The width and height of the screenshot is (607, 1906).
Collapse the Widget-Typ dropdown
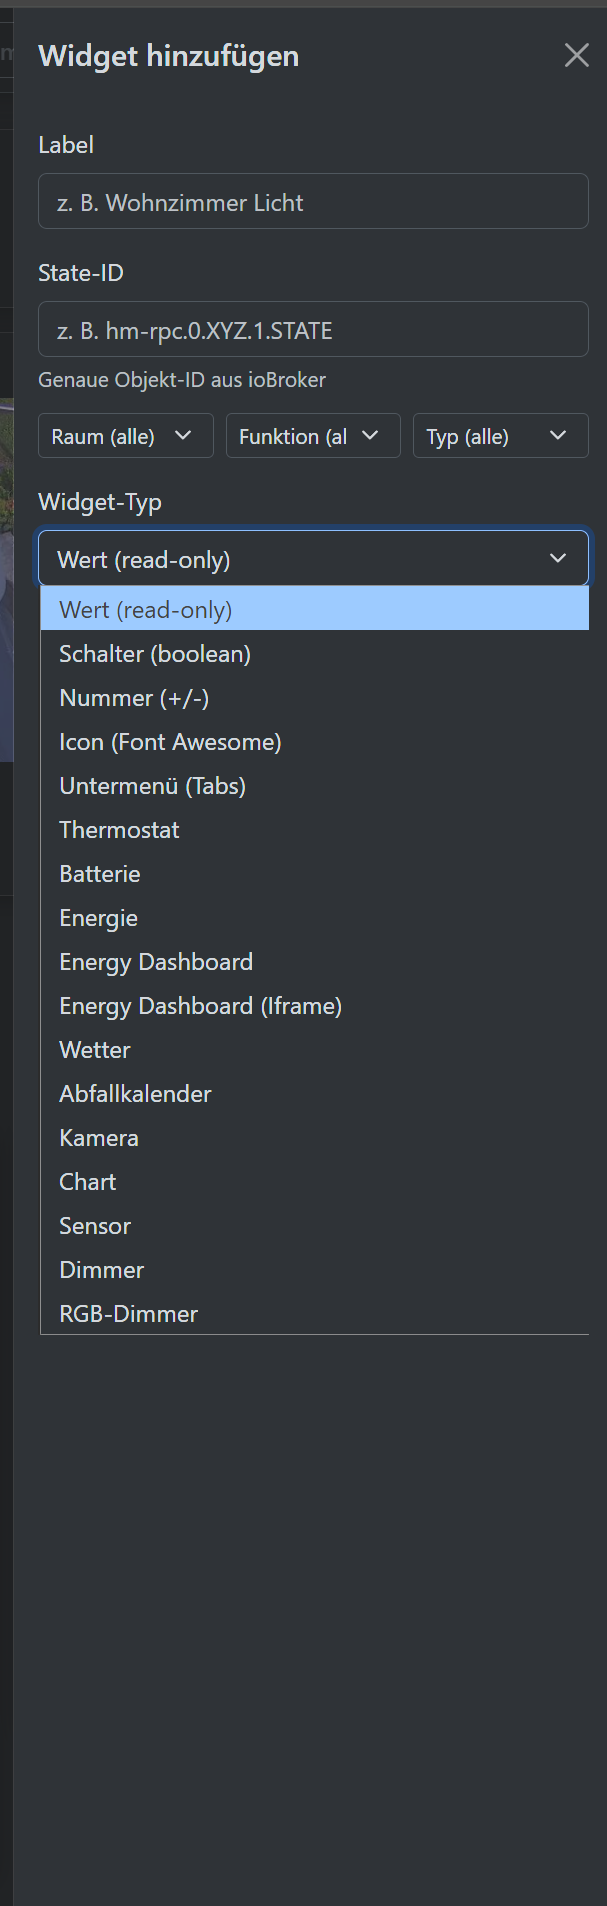(x=313, y=559)
